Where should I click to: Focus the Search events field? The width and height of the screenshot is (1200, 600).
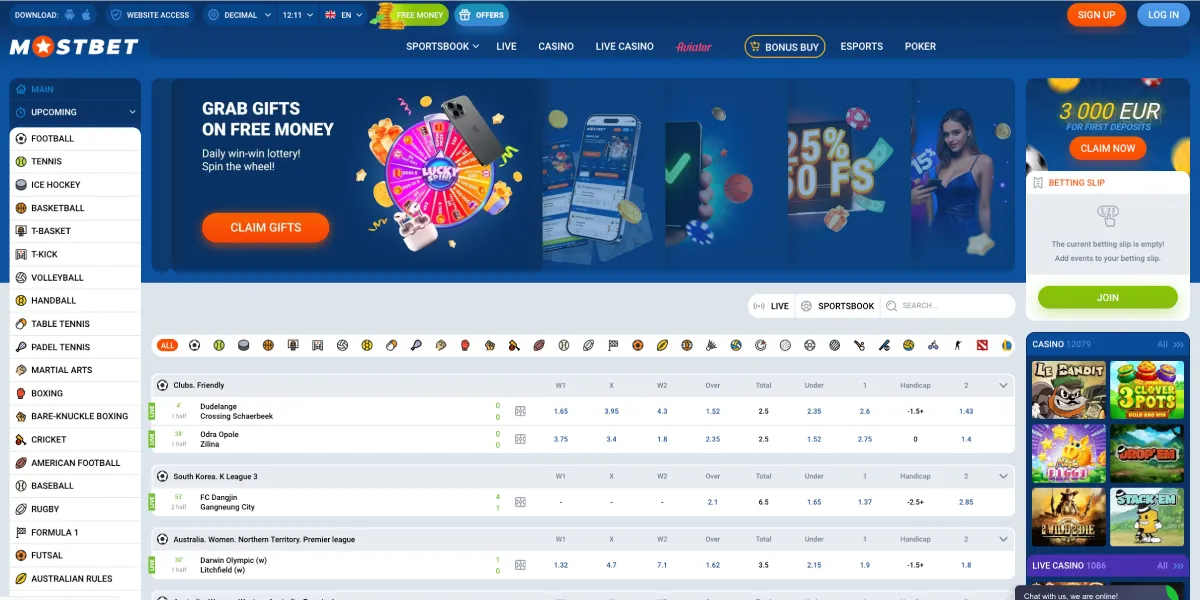[948, 306]
